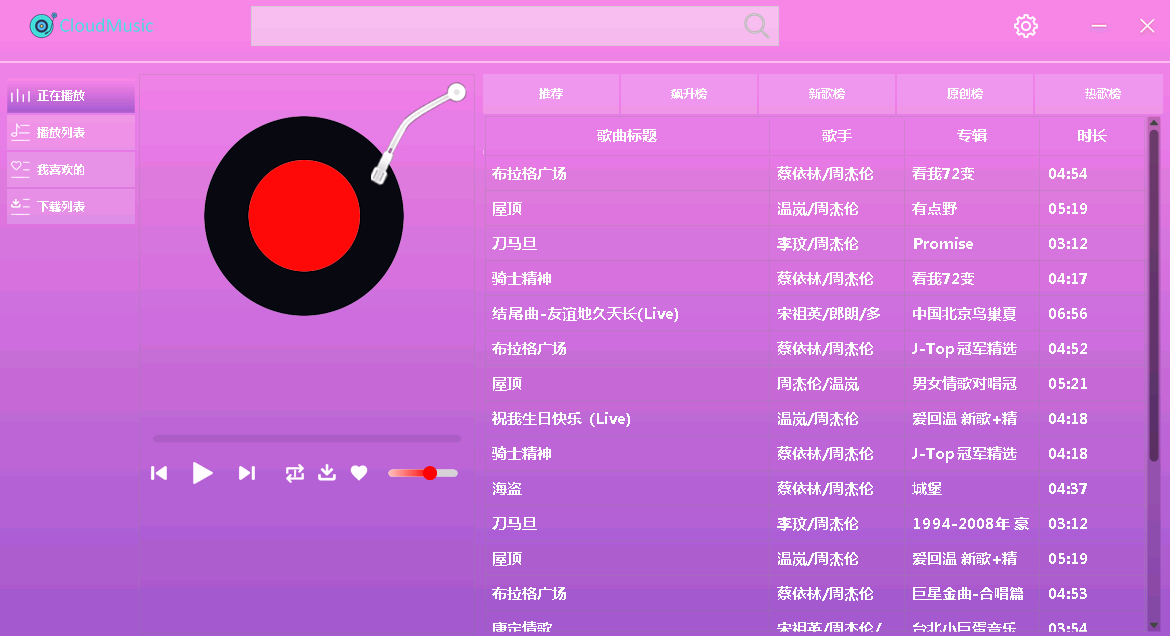Play the current song

[202, 473]
